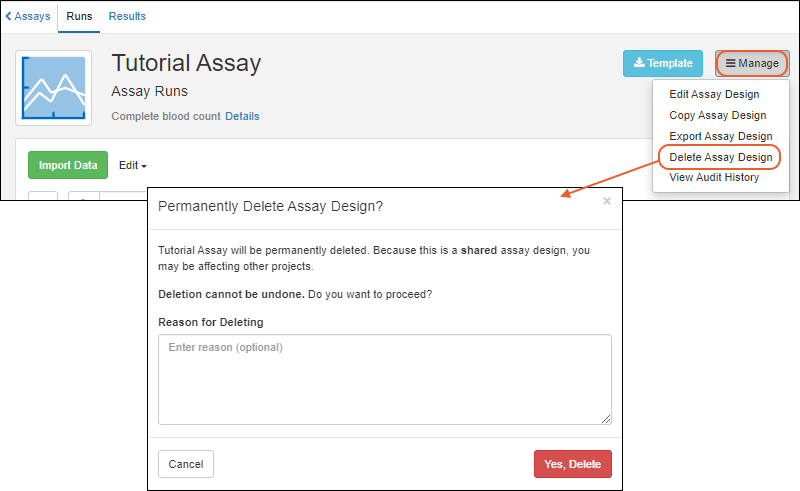800x491 pixels.
Task: Focus the Reason for Deleting text box
Action: [385, 378]
